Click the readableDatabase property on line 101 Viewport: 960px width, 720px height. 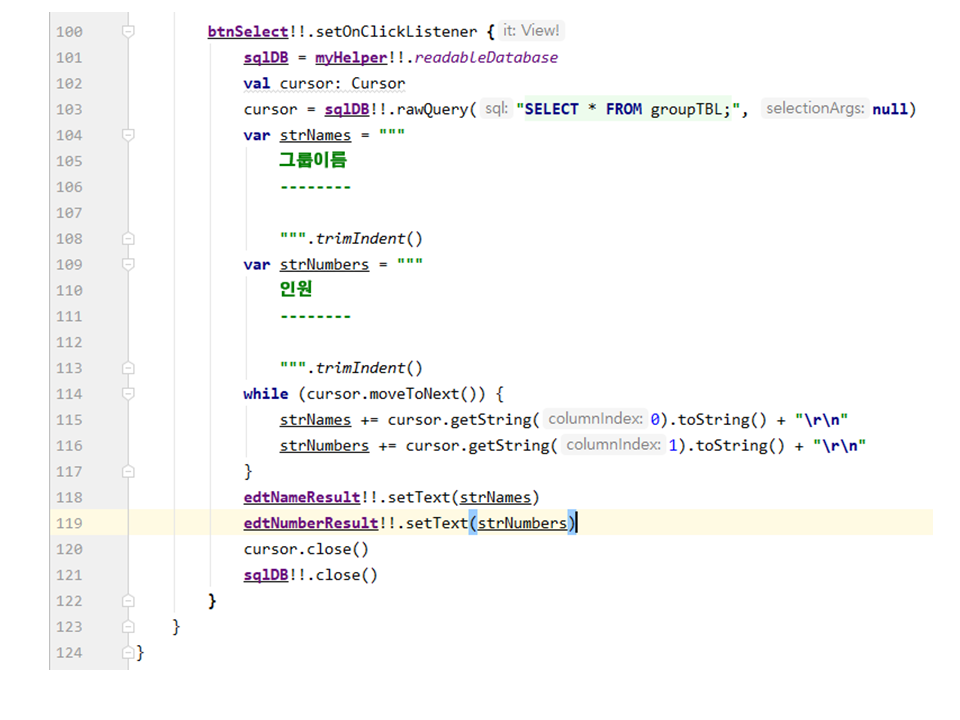(x=486, y=58)
